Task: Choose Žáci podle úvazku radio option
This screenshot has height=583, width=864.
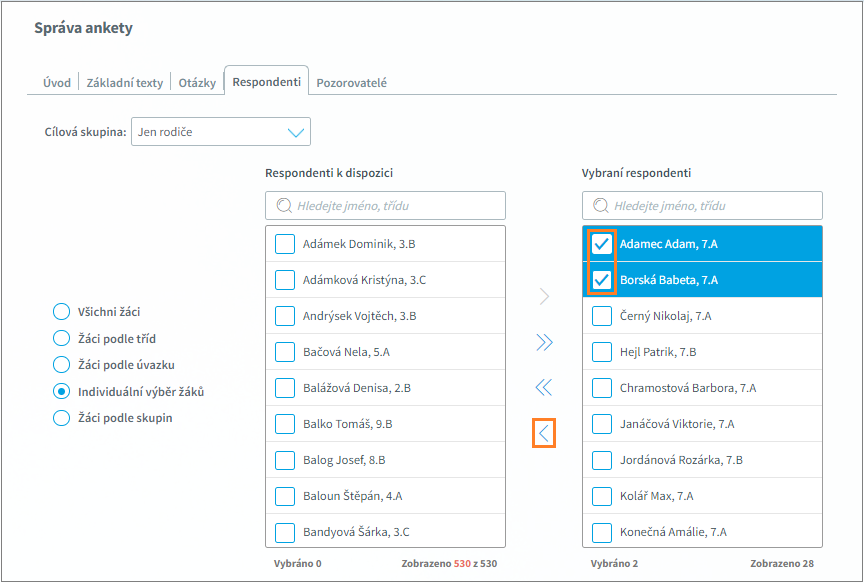Action: [x=61, y=364]
